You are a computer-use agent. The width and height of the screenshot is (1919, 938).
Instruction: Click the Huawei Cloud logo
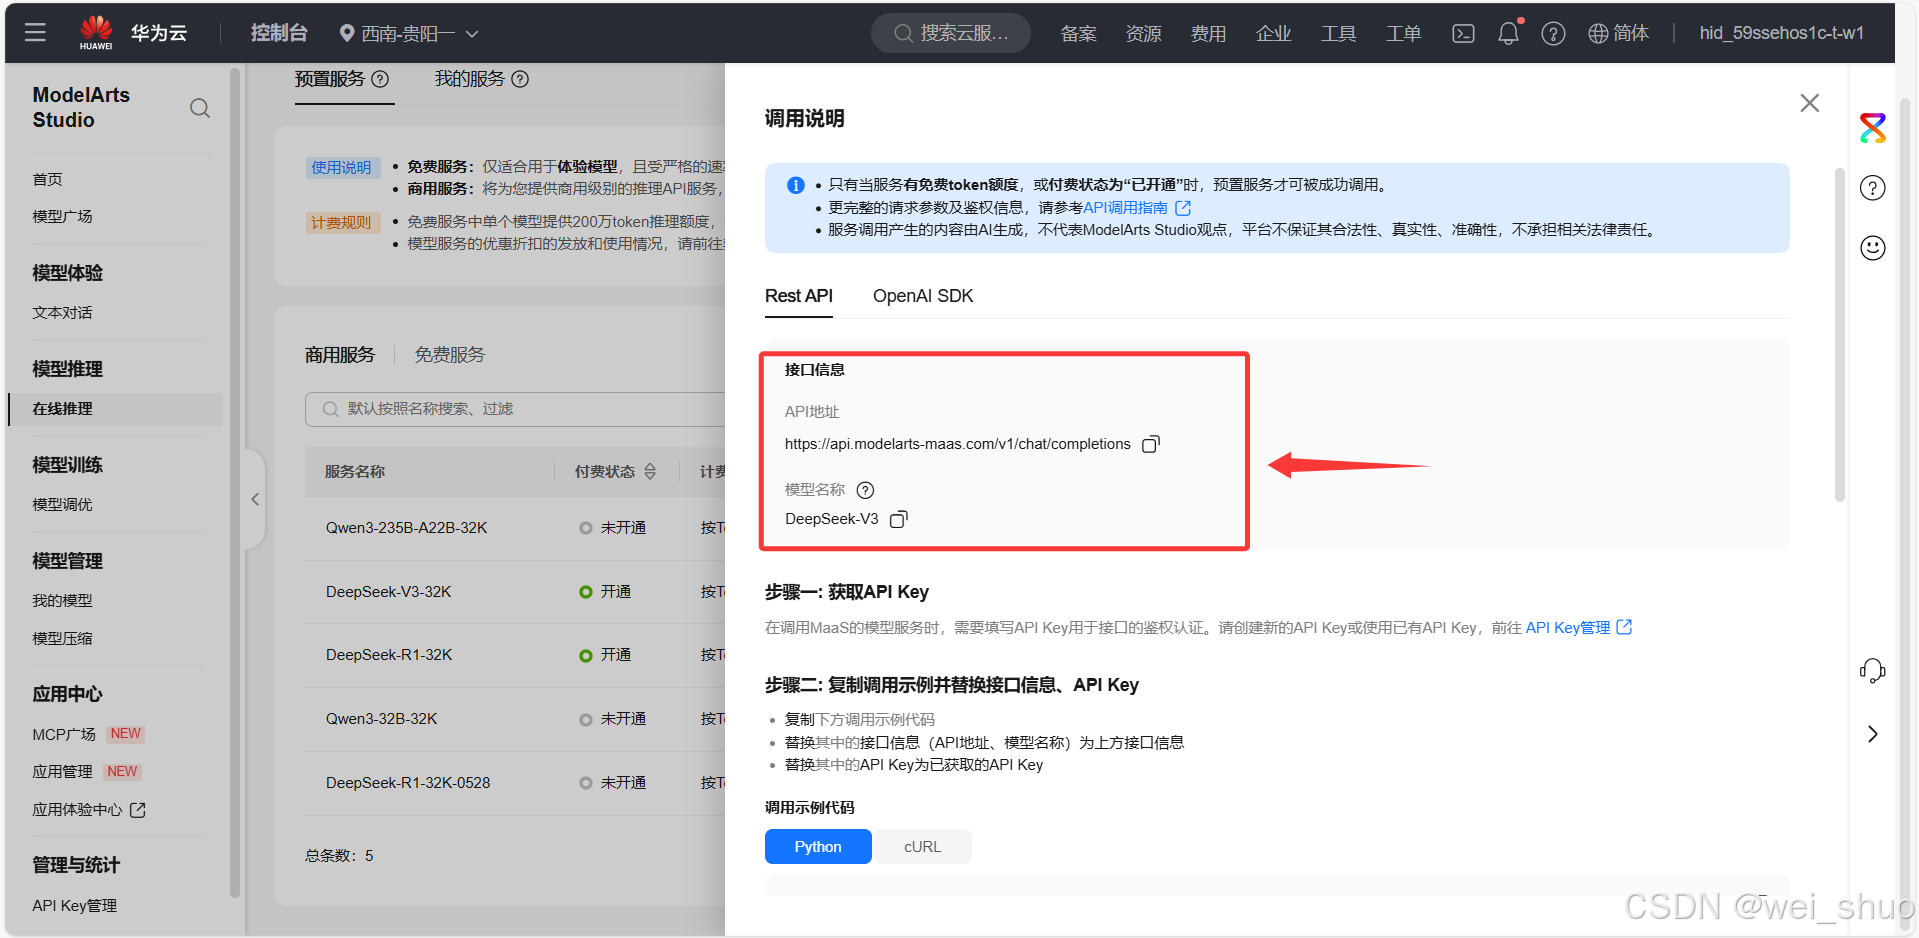click(x=96, y=30)
